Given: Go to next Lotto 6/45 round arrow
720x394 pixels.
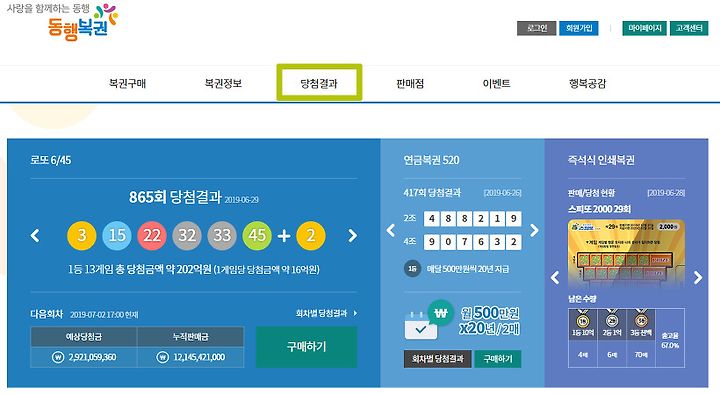Looking at the screenshot, I should 352,236.
